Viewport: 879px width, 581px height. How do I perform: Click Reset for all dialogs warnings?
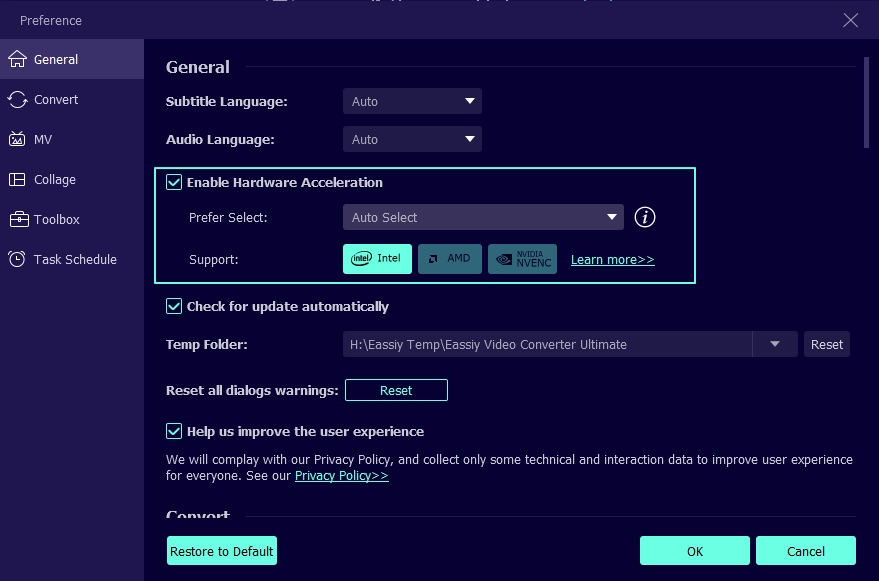point(396,390)
